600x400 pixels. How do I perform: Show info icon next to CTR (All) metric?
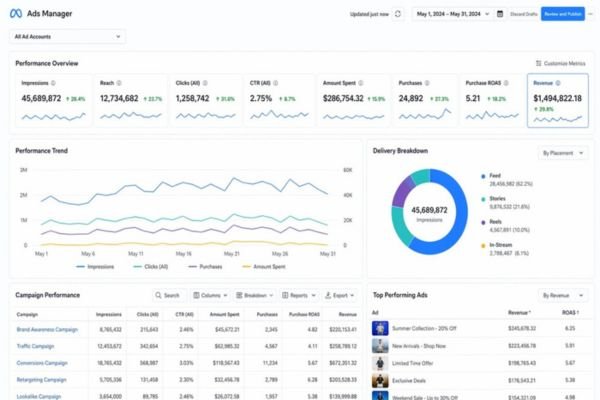(276, 83)
